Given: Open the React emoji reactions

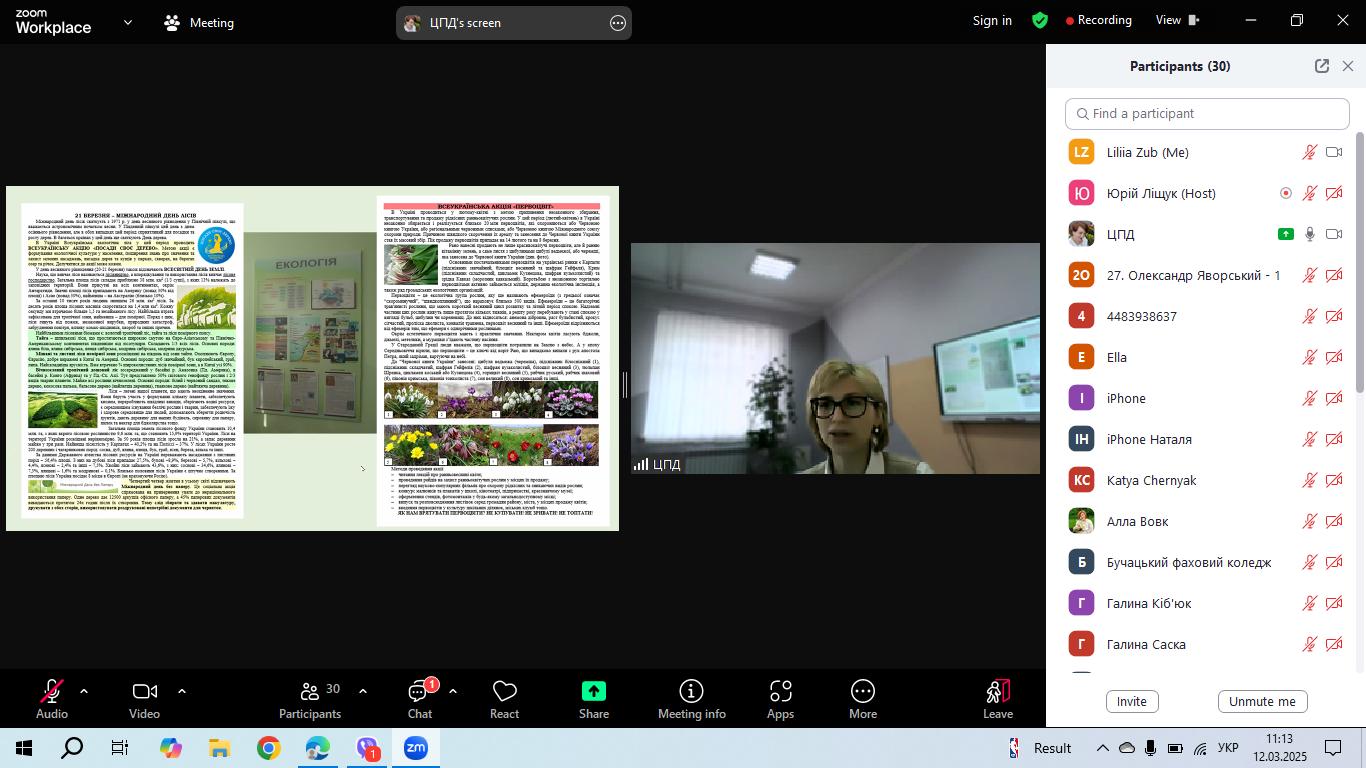Looking at the screenshot, I should pyautogui.click(x=504, y=691).
